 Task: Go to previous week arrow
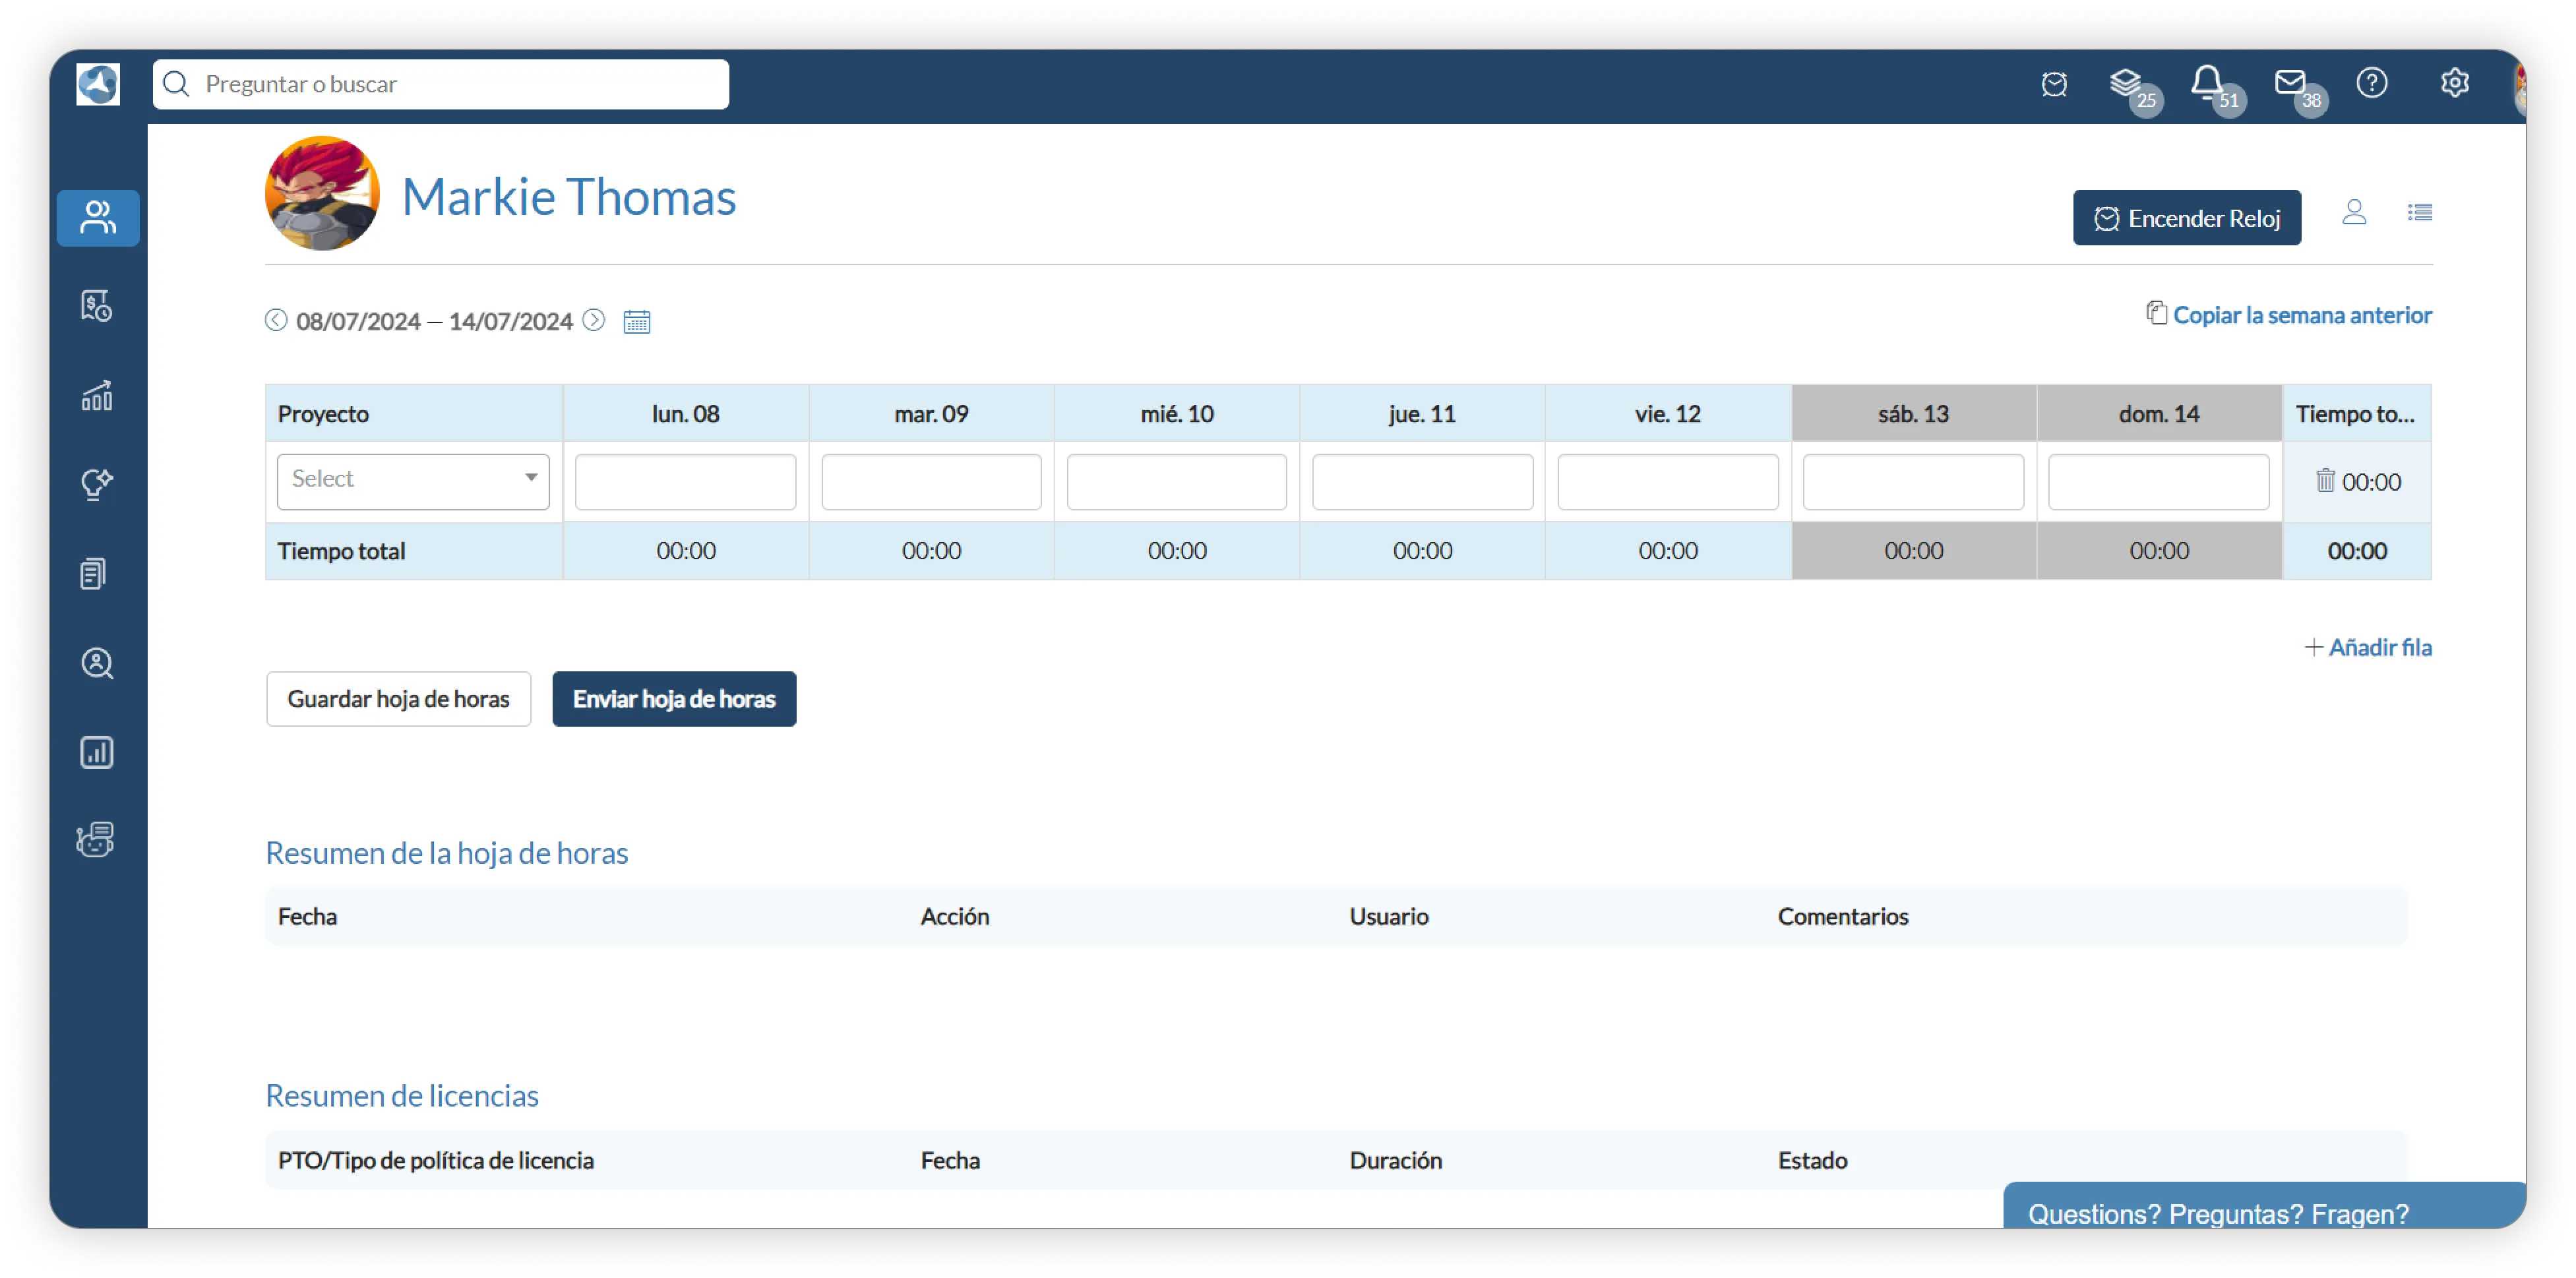tap(276, 320)
